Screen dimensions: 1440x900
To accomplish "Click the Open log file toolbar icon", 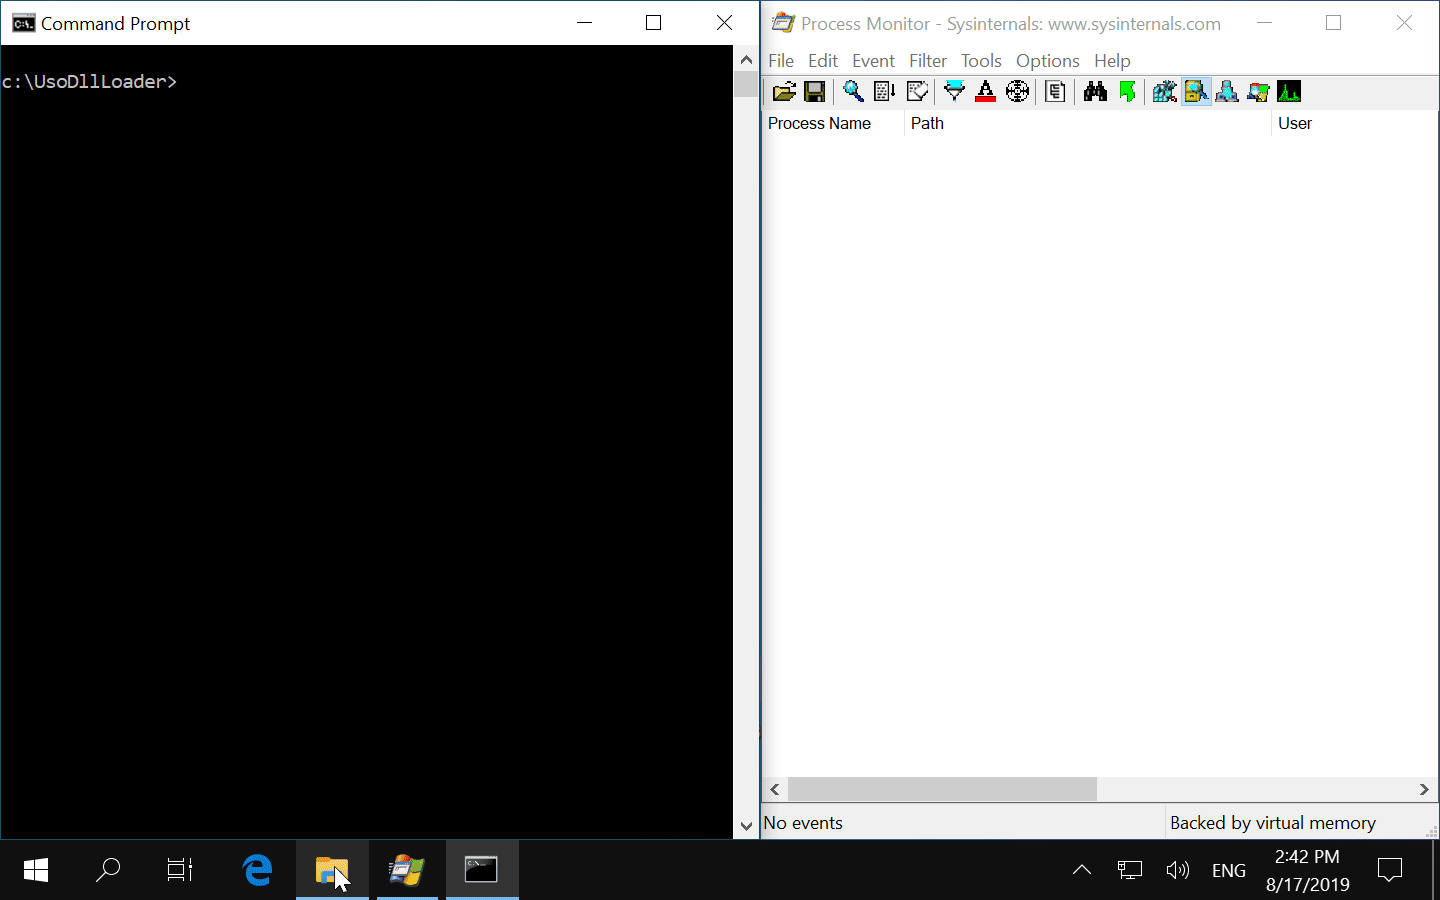I will coord(784,92).
